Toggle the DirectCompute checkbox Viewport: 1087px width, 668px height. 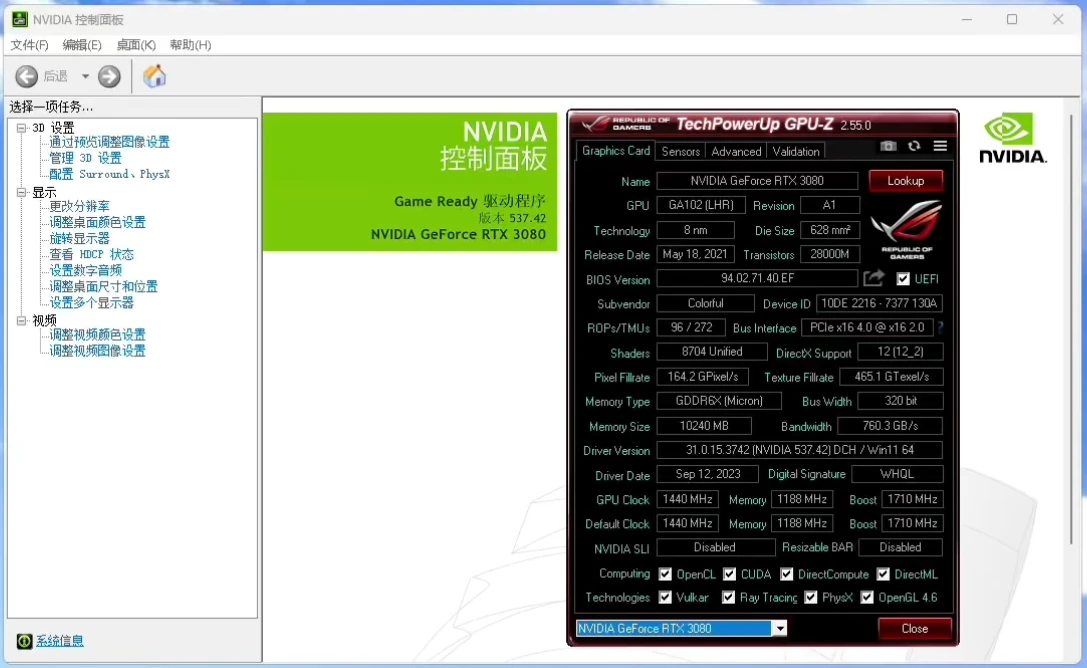click(786, 574)
